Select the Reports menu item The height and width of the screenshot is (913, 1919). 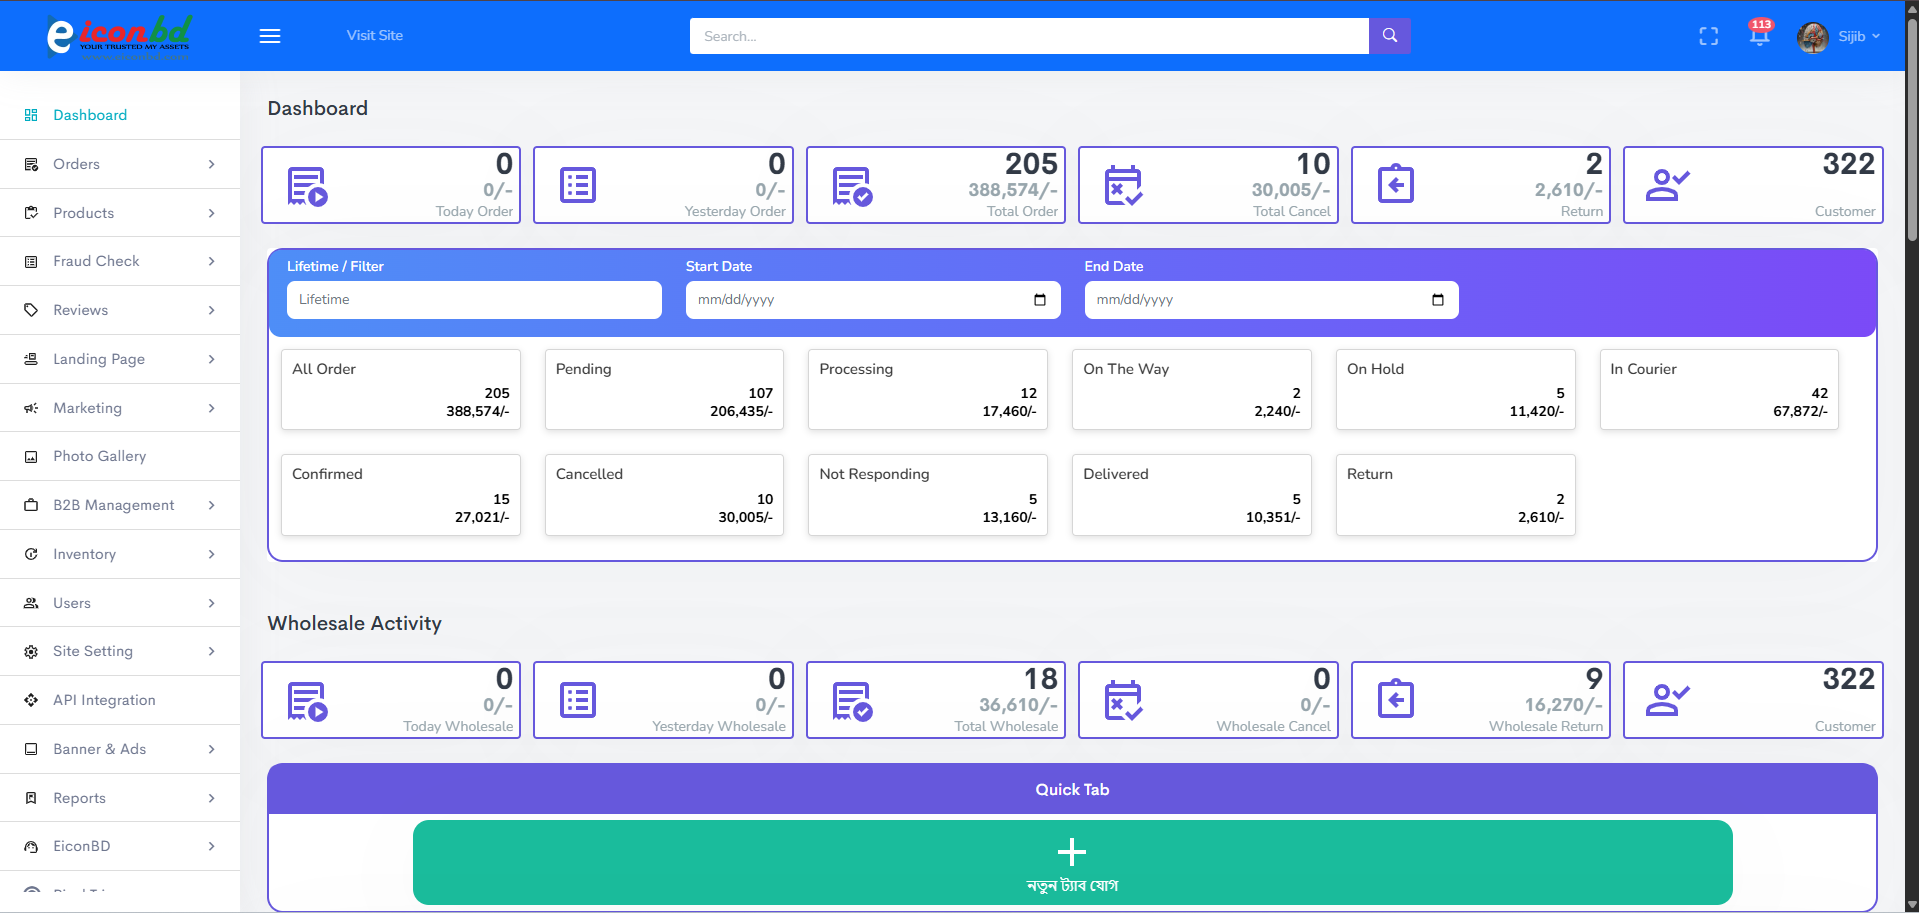[x=79, y=798]
